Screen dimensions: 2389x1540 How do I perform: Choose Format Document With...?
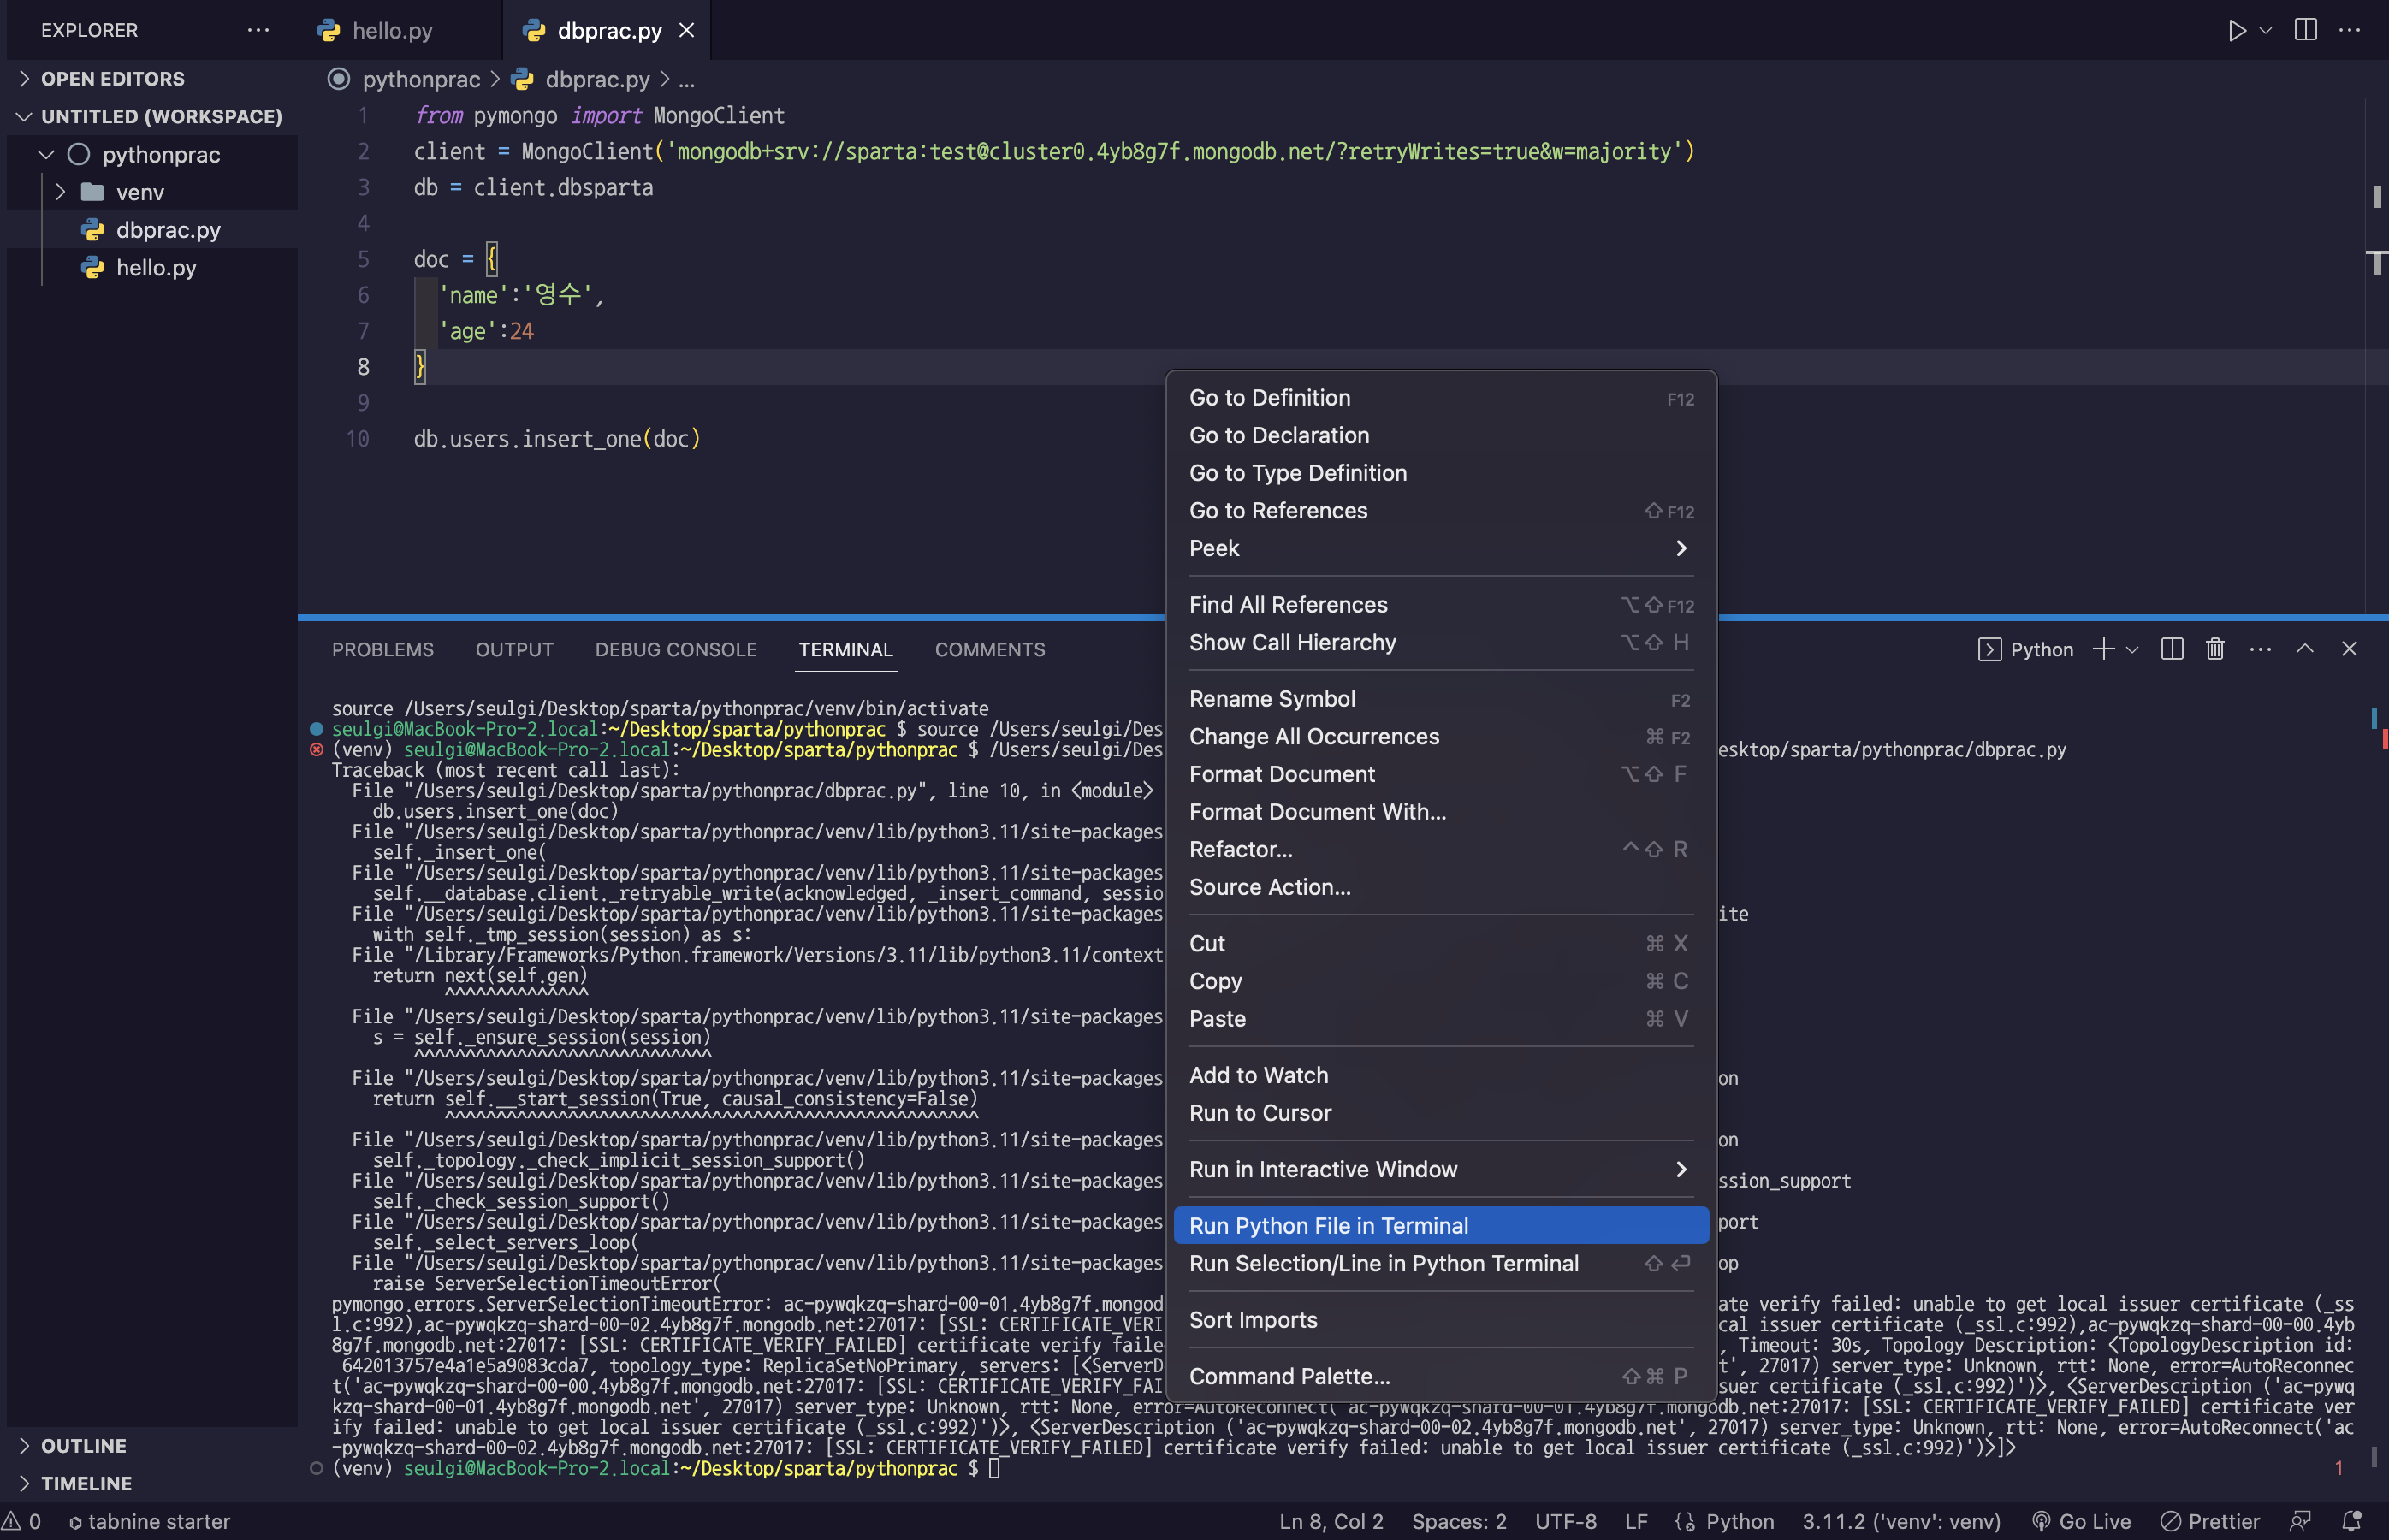point(1441,812)
